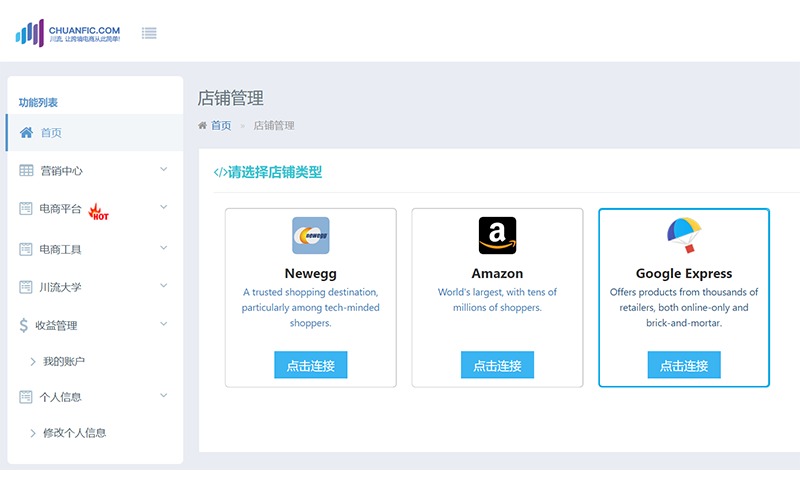Click the 个人信息 sidebar icon
800x480 pixels.
tap(26, 397)
